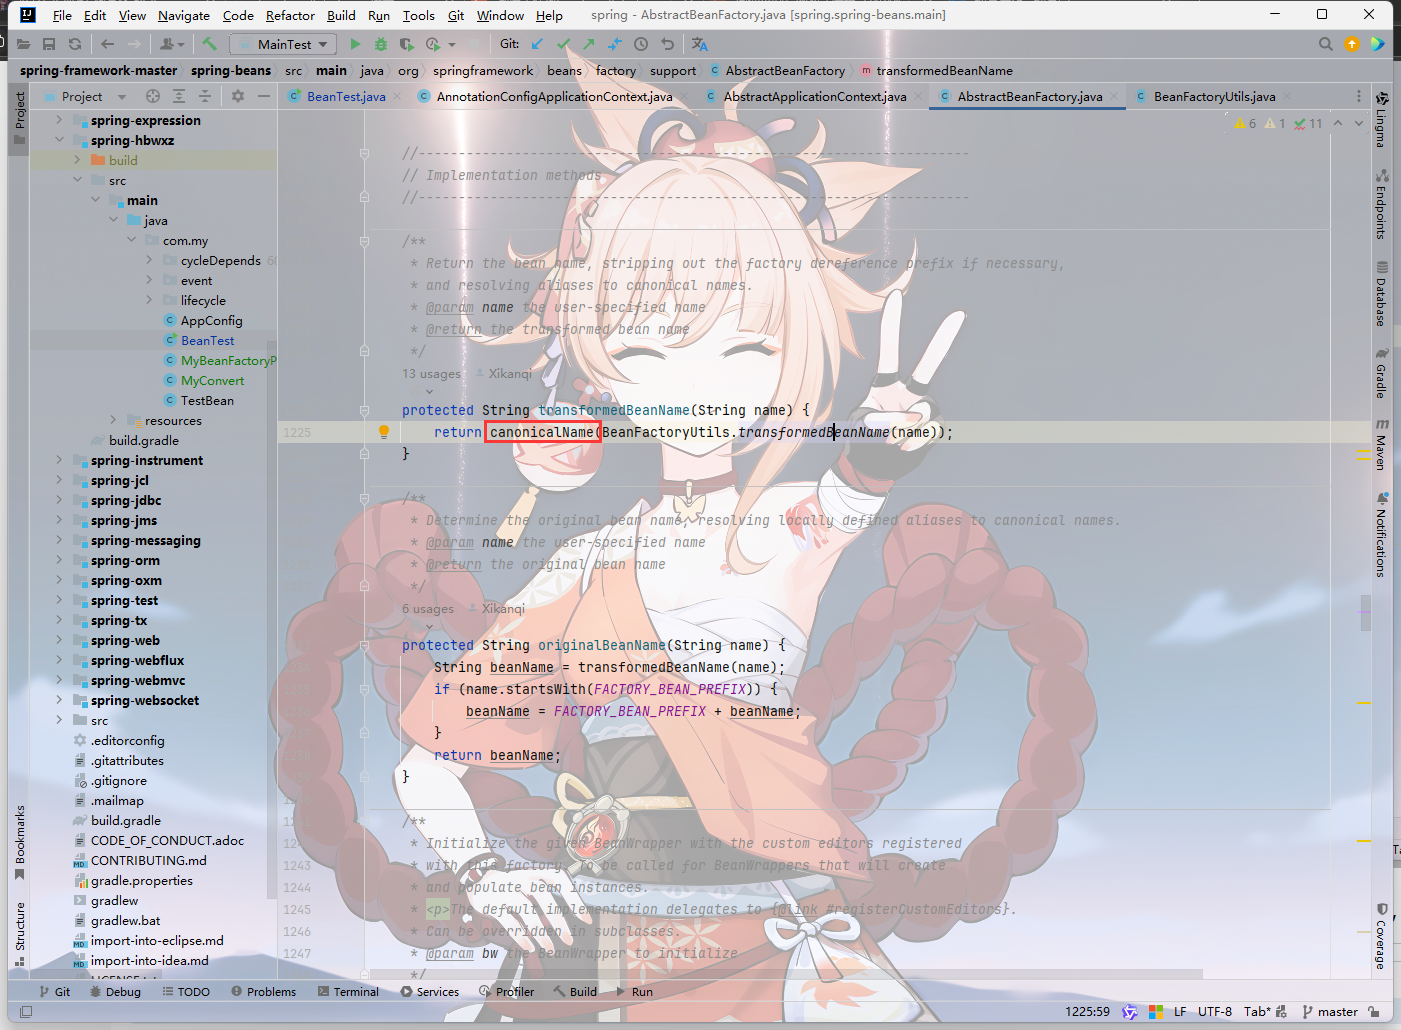Click the Translate toolbar icon
The height and width of the screenshot is (1030, 1401).
coord(700,44)
